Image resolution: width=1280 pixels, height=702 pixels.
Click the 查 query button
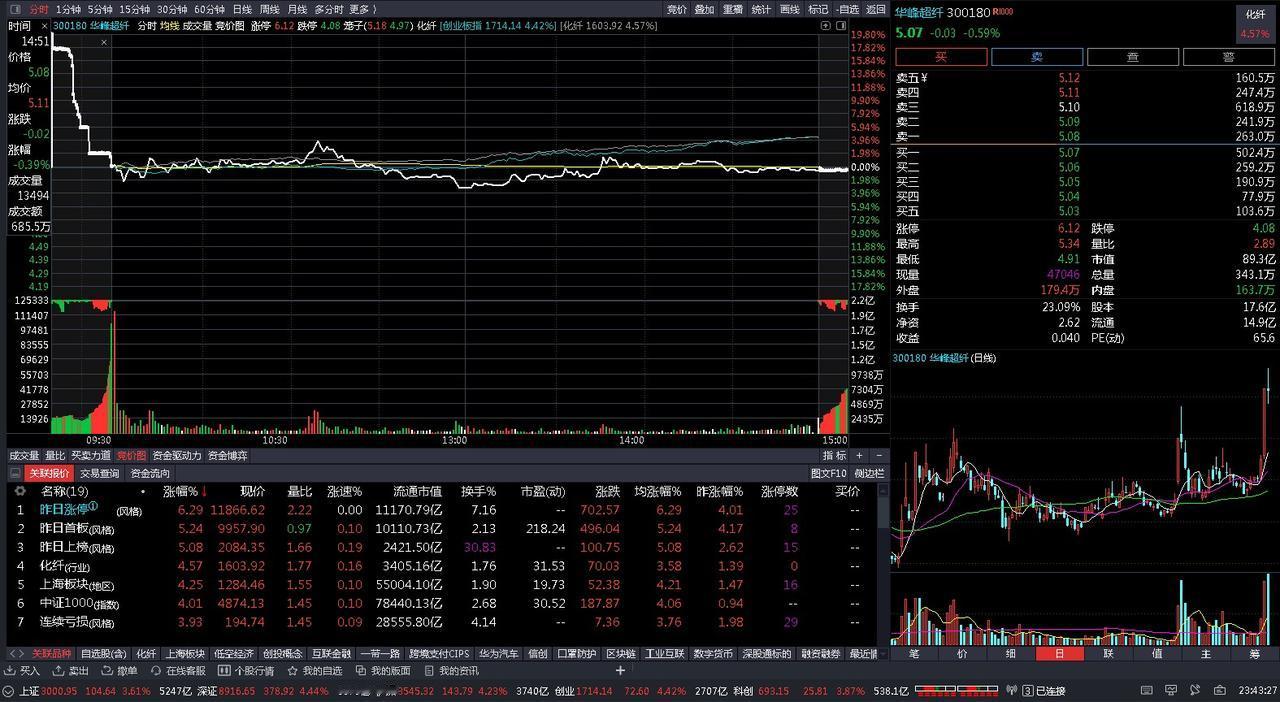[x=1133, y=57]
